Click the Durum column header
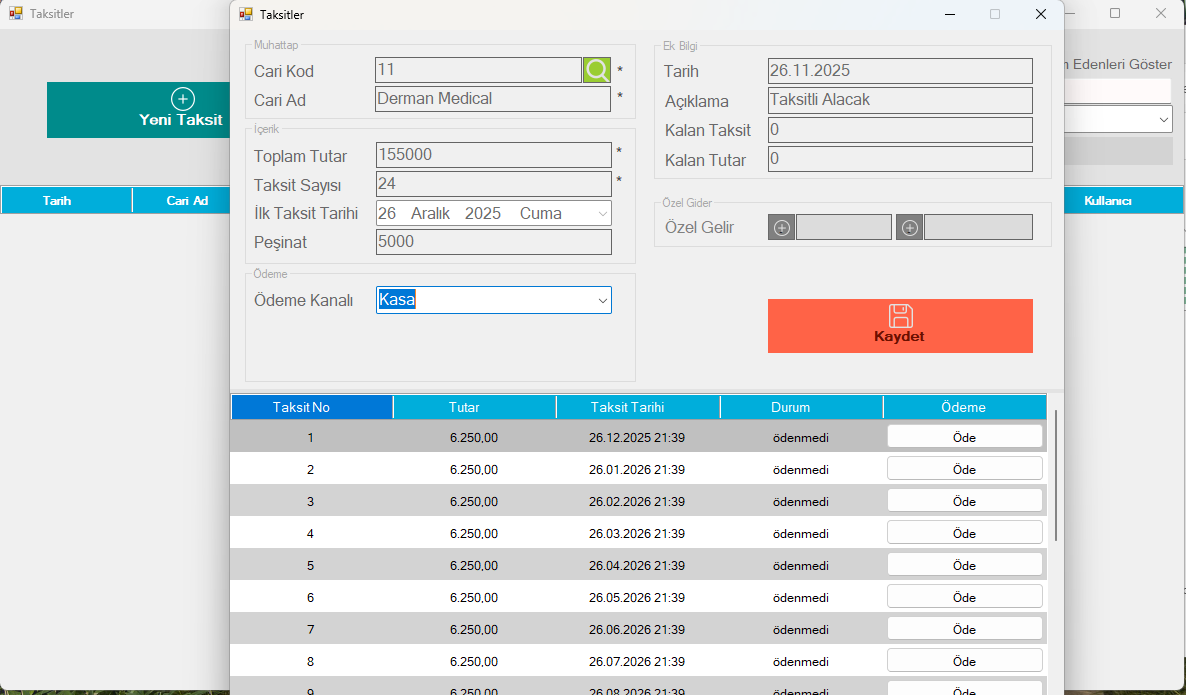1186x695 pixels. coord(800,407)
